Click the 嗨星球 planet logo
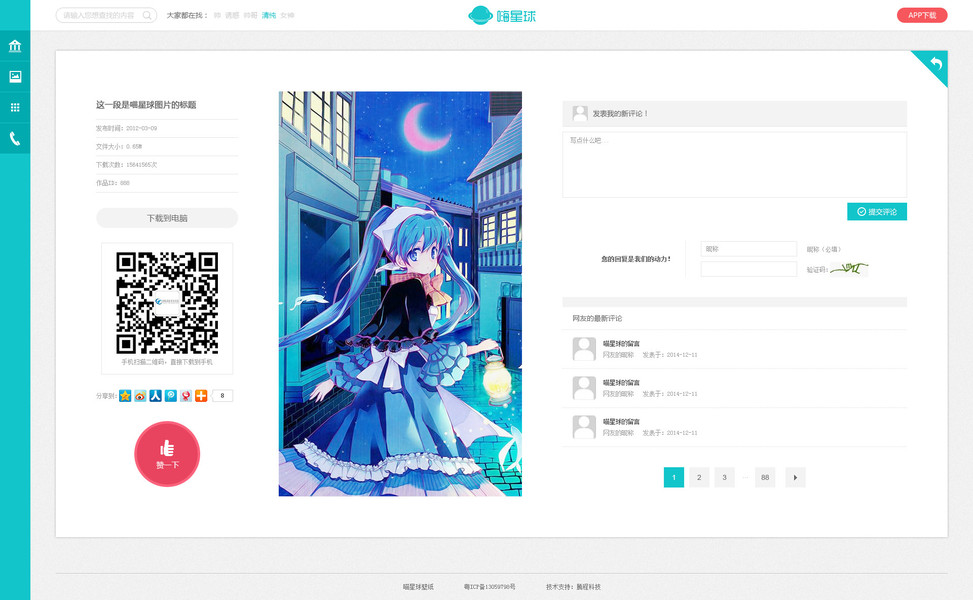Screen dimensions: 973x600 point(501,15)
